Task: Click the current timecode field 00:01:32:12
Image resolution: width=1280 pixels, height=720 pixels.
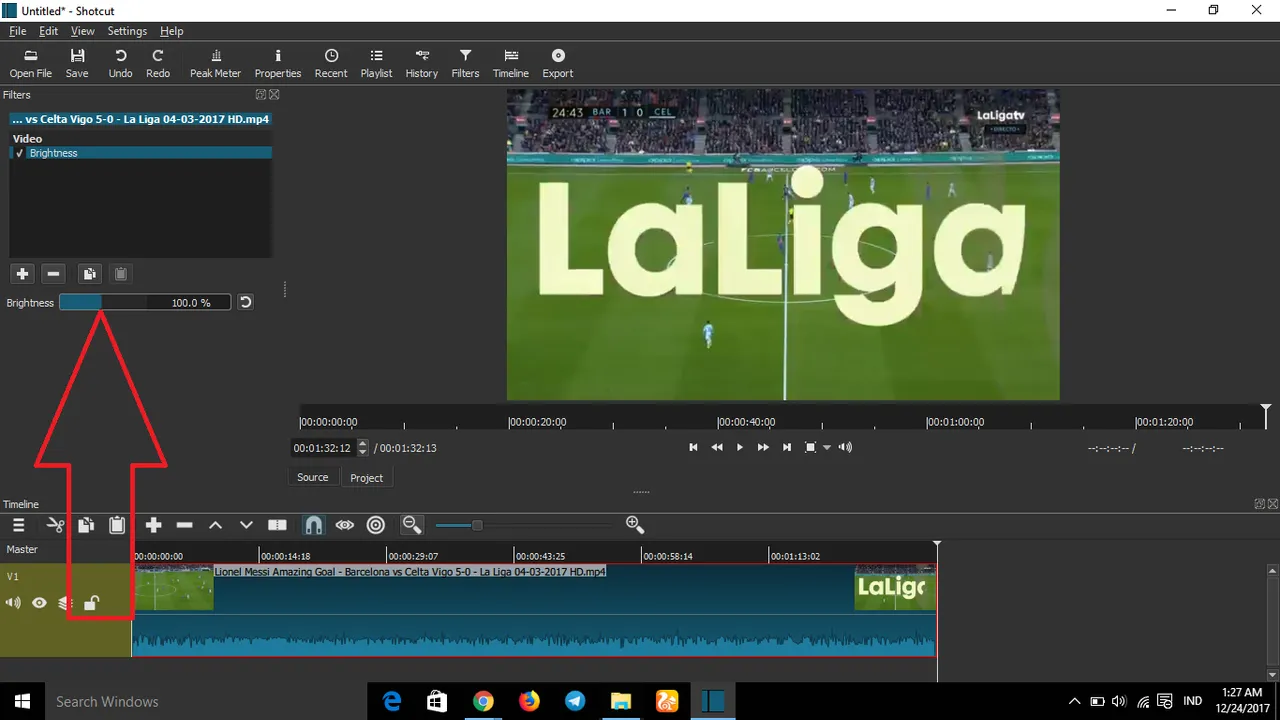Action: pyautogui.click(x=323, y=448)
